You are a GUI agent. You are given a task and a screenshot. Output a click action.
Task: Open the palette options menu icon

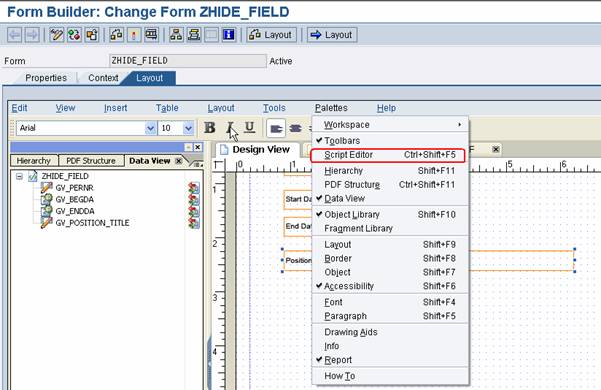tap(197, 164)
